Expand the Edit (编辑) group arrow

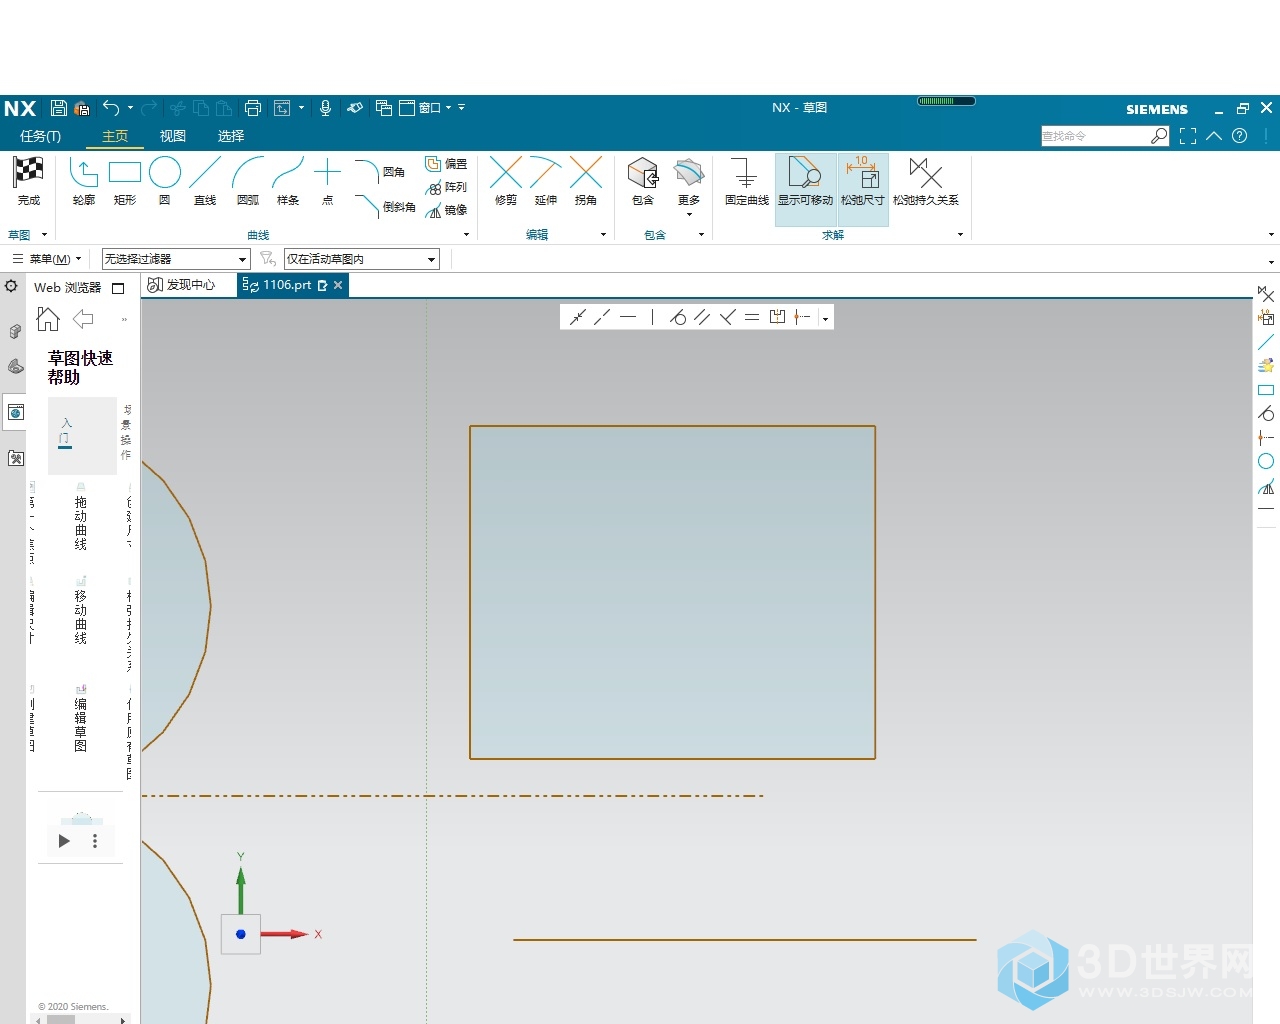coord(603,235)
